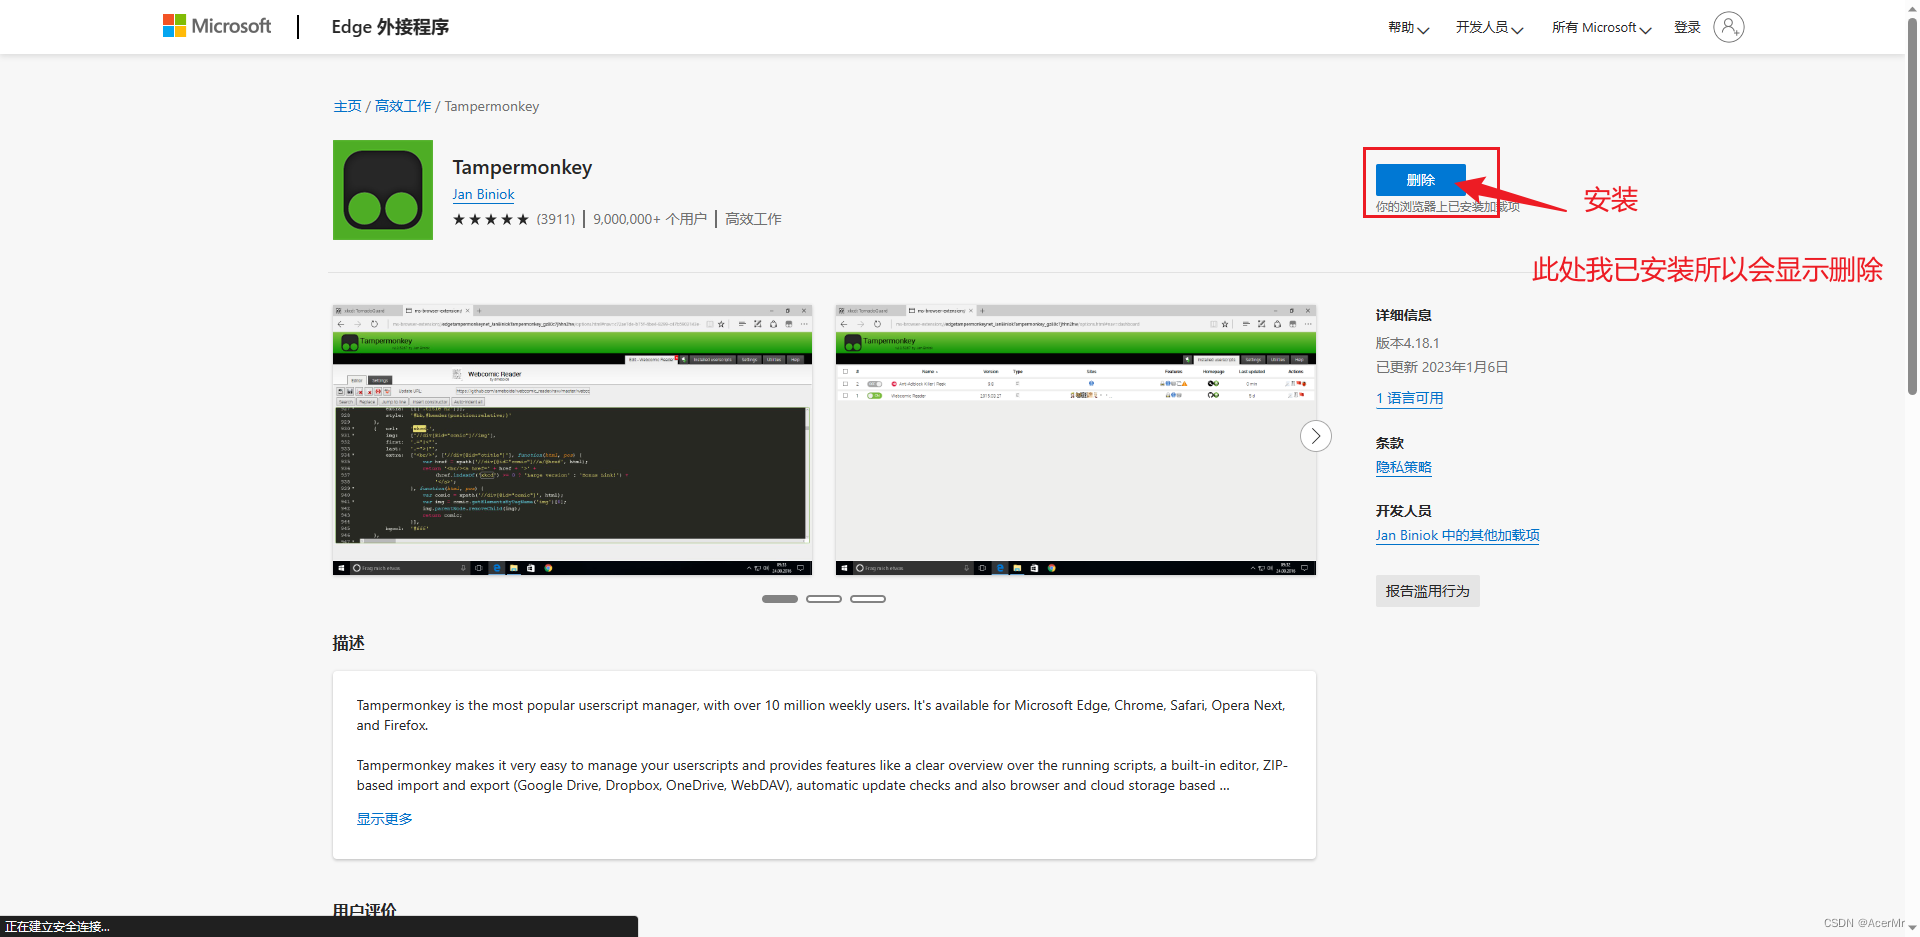
Task: Open the 高效工作 breadcrumb
Action: [x=403, y=106]
